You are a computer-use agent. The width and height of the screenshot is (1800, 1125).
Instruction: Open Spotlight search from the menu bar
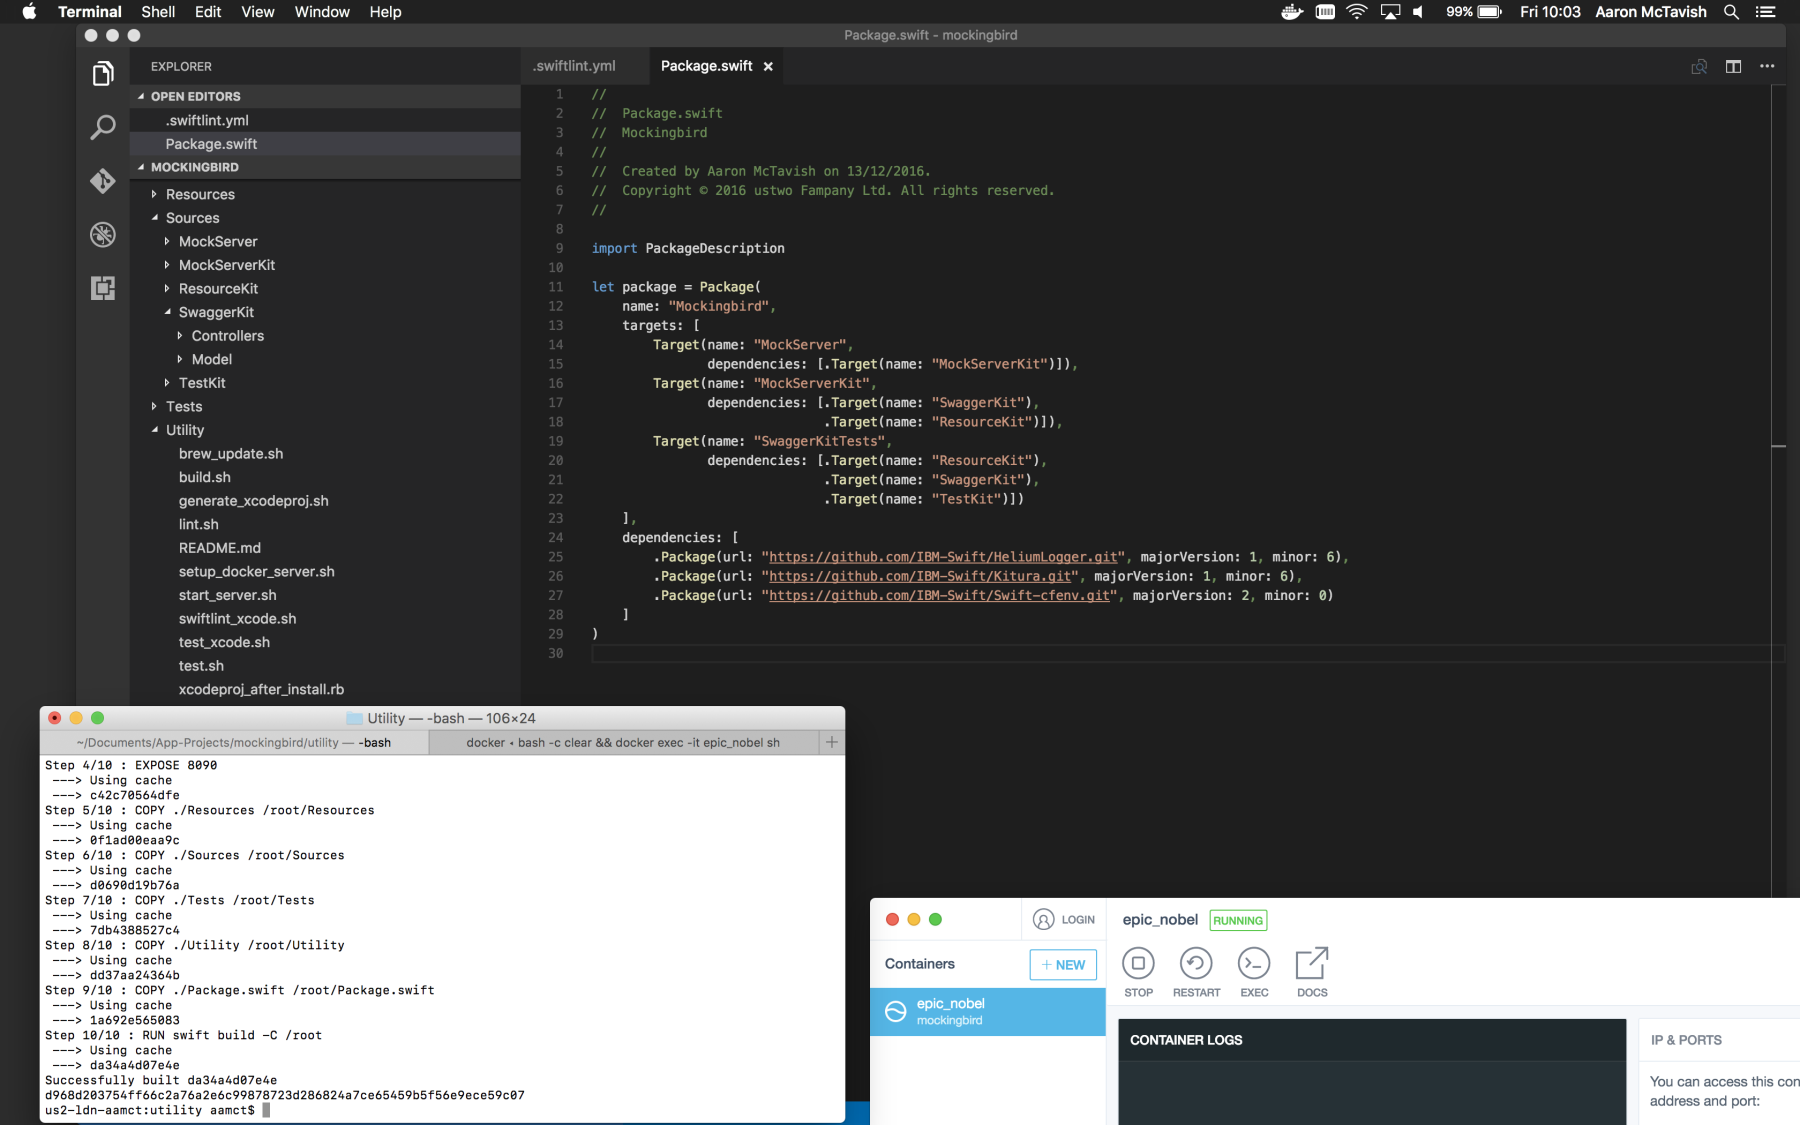pos(1731,12)
